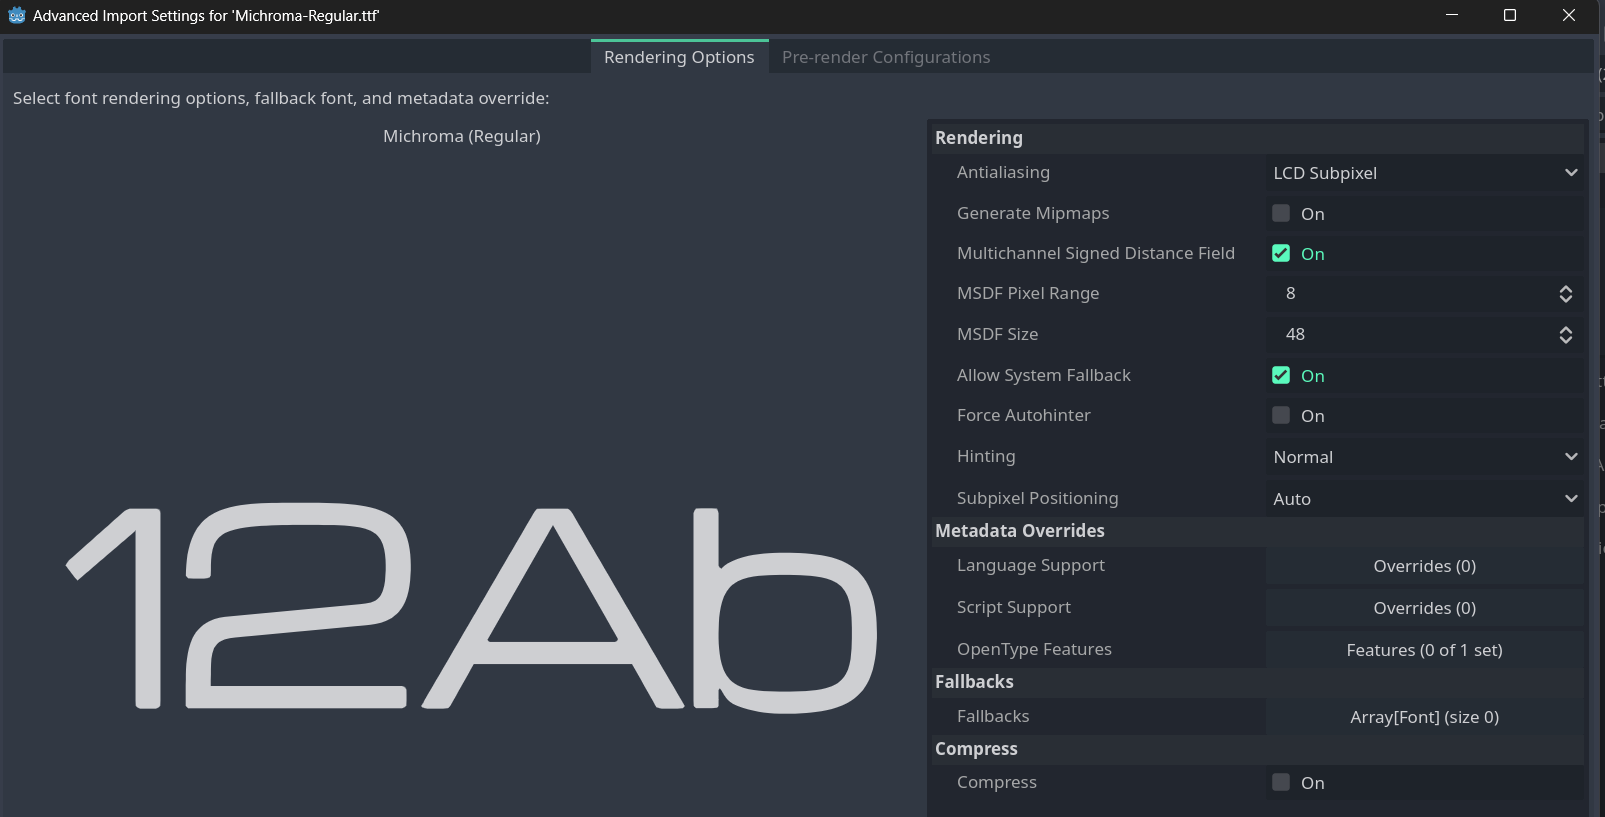This screenshot has height=817, width=1605.
Task: Enable the Force Autohinter checkbox
Action: pyautogui.click(x=1281, y=415)
